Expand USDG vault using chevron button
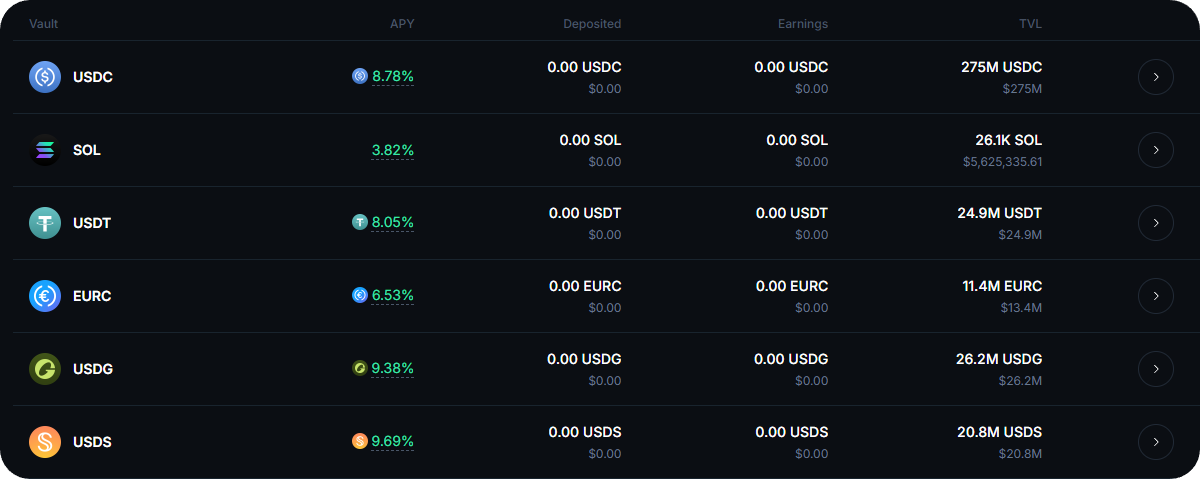The height and width of the screenshot is (479, 1200). coord(1155,369)
